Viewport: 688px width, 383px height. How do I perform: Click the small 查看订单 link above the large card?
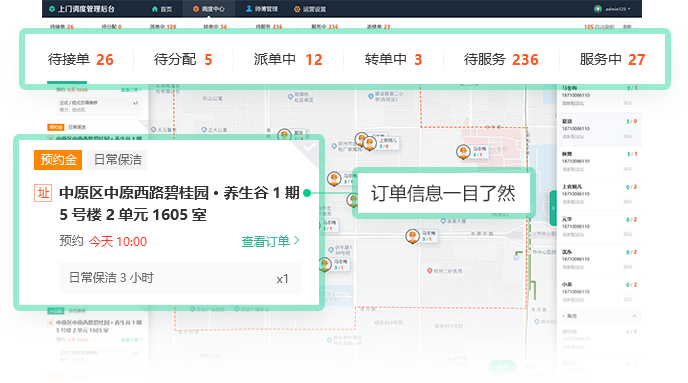[131, 90]
